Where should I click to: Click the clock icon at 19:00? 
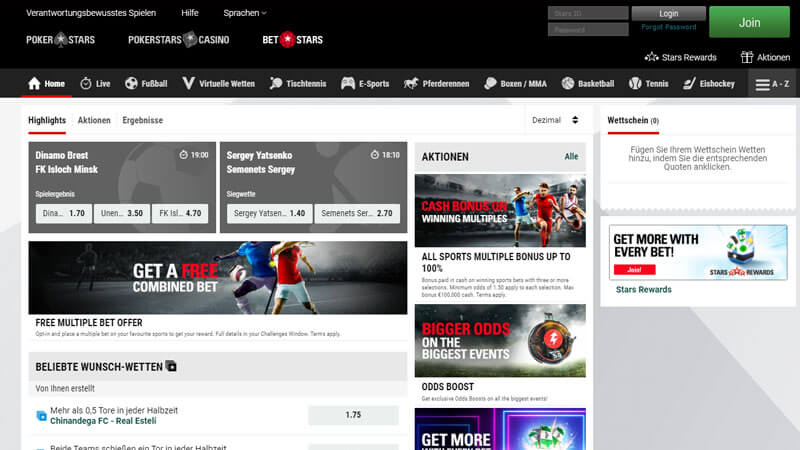(x=184, y=155)
